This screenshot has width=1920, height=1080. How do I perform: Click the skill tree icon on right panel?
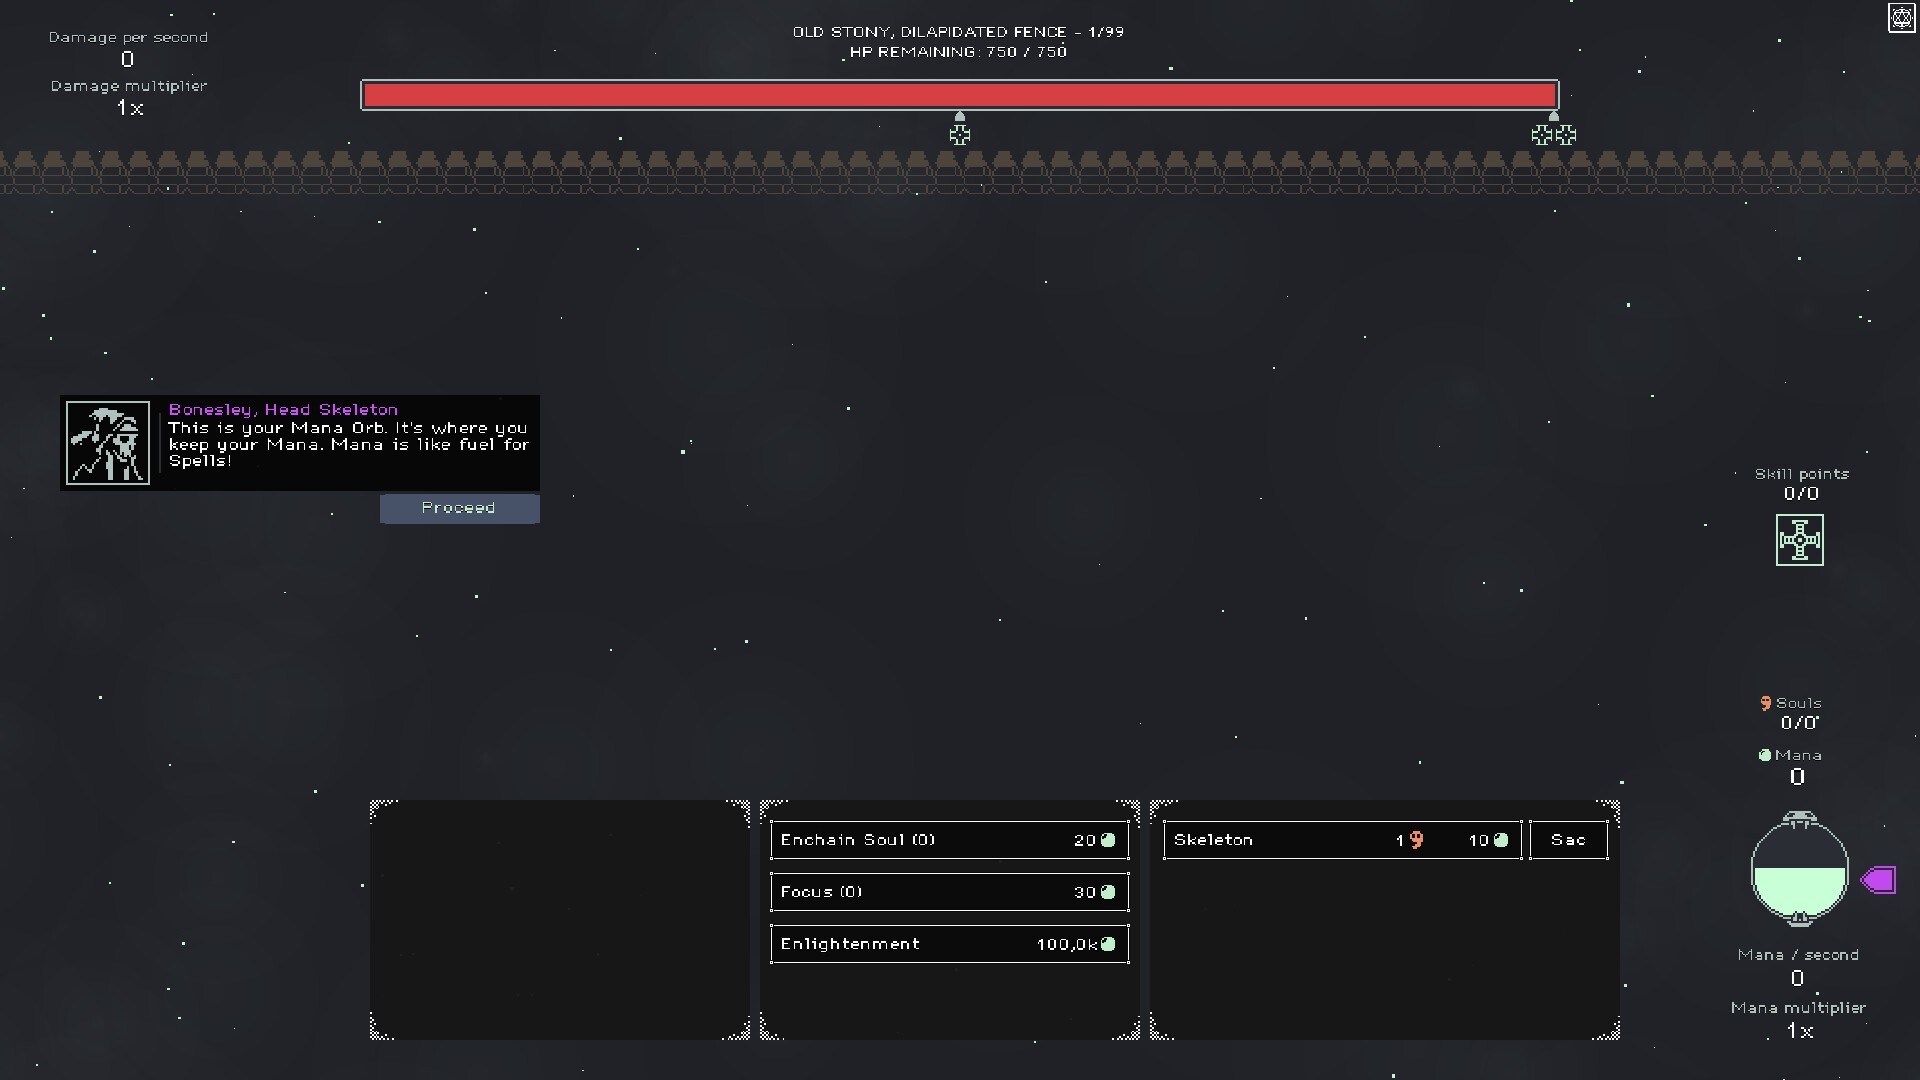(1800, 539)
